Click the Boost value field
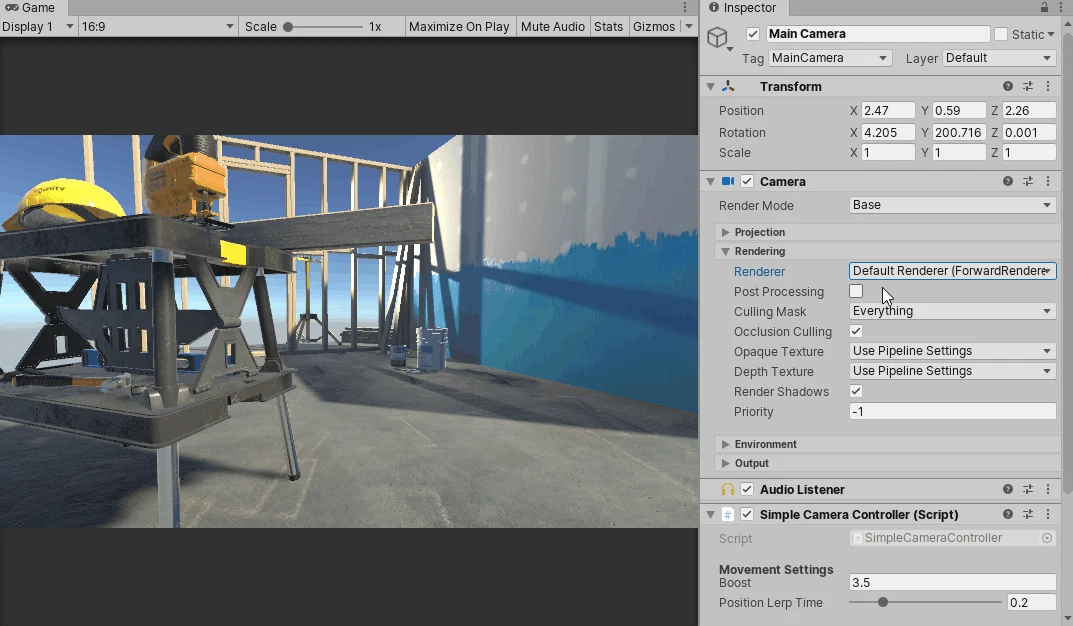Viewport: 1073px width, 626px height. (952, 583)
